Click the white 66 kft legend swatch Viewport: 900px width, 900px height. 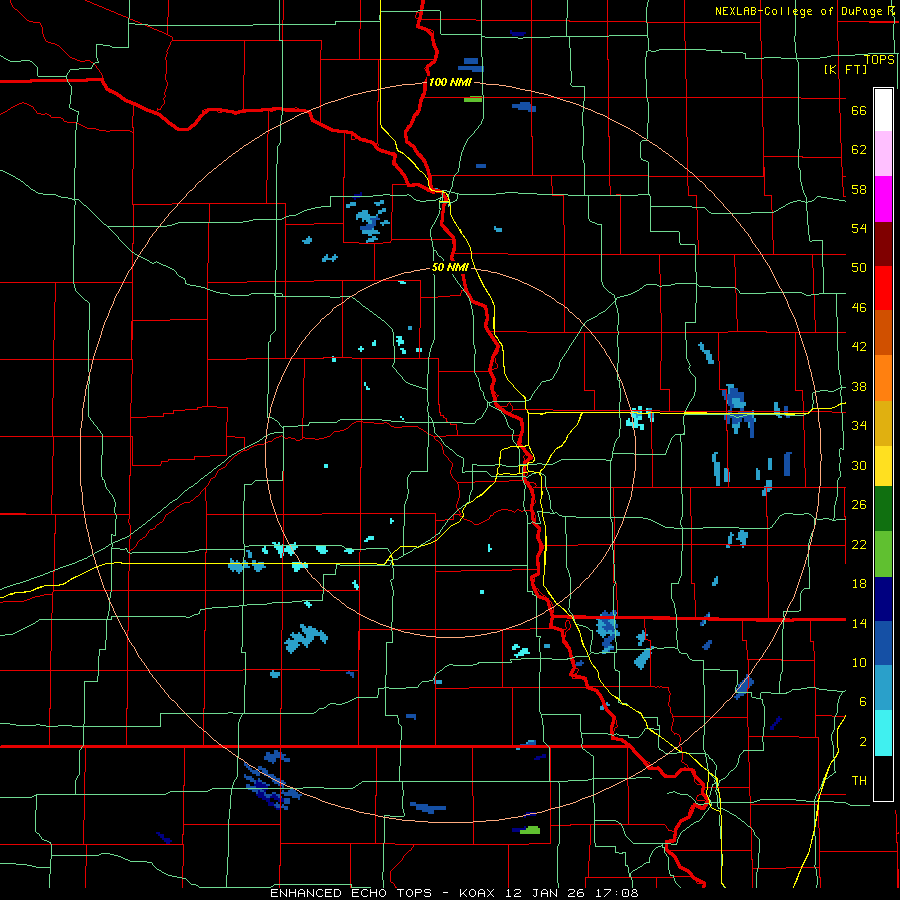click(x=883, y=110)
